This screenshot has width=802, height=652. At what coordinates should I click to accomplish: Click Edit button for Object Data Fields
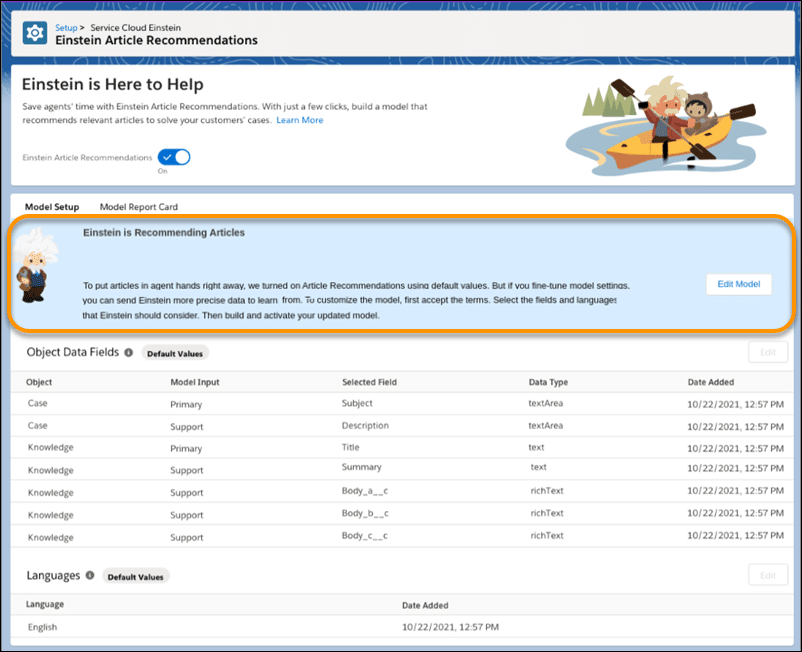pyautogui.click(x=768, y=352)
